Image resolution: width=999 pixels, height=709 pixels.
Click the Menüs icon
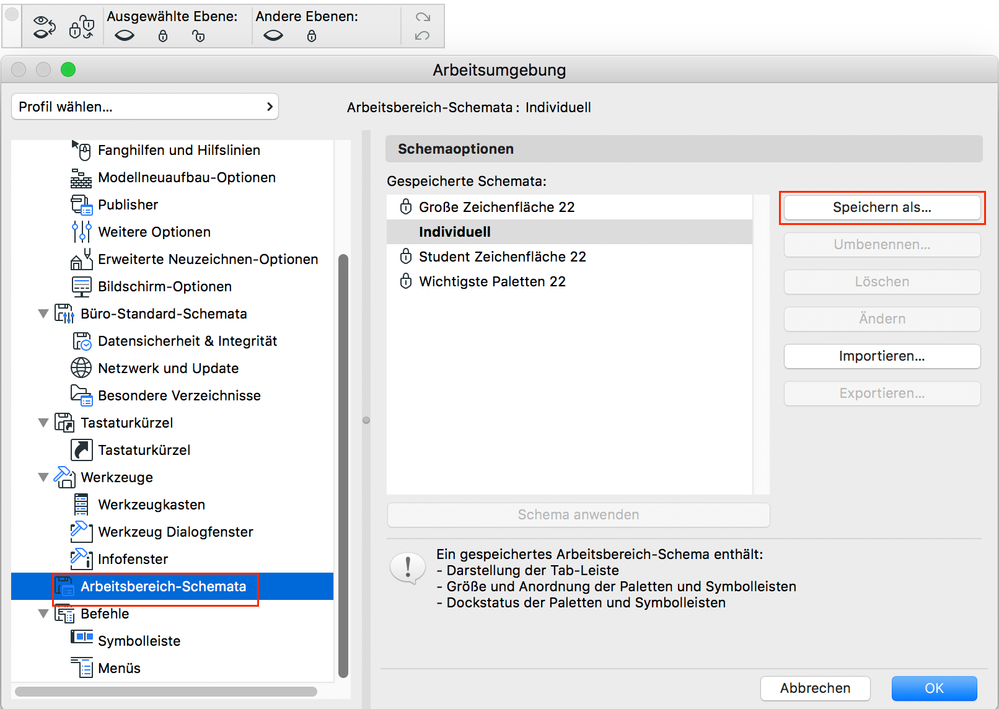click(81, 668)
